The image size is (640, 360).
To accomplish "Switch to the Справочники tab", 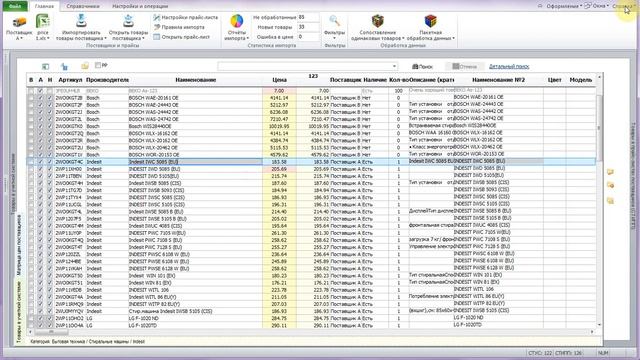I will coord(83,7).
